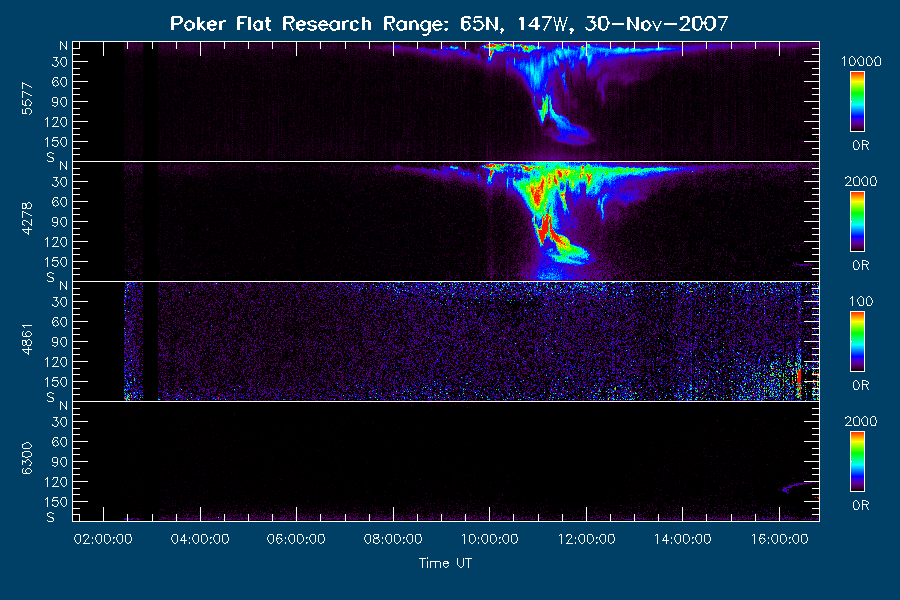Click the rainbow colorbar beside the 5577 panel
This screenshot has height=600, width=900.
coord(858,102)
